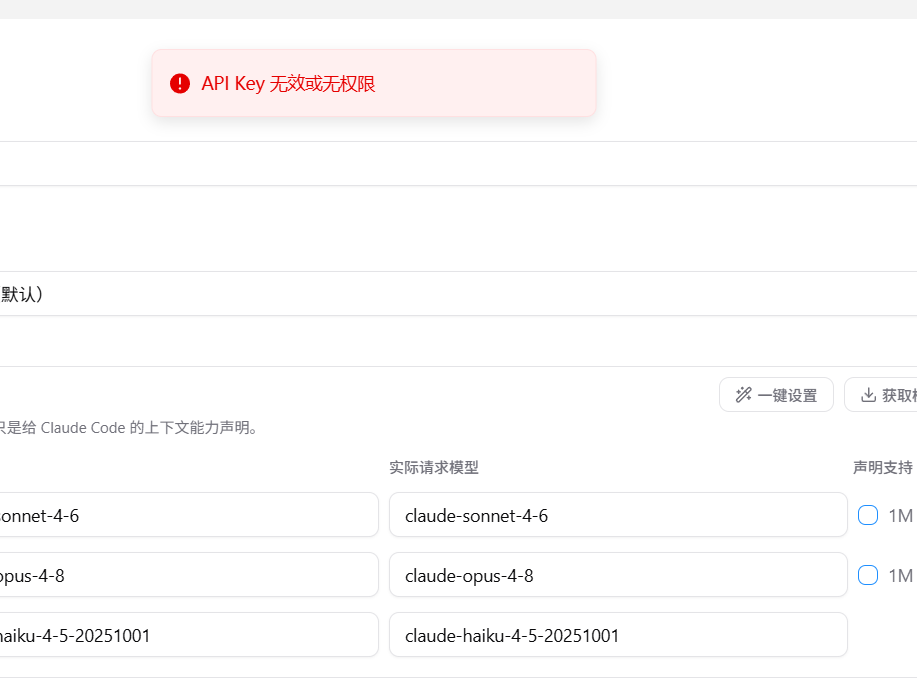The height and width of the screenshot is (691, 917).
Task: Click the API Key 无效或无权限 error text
Action: click(288, 84)
